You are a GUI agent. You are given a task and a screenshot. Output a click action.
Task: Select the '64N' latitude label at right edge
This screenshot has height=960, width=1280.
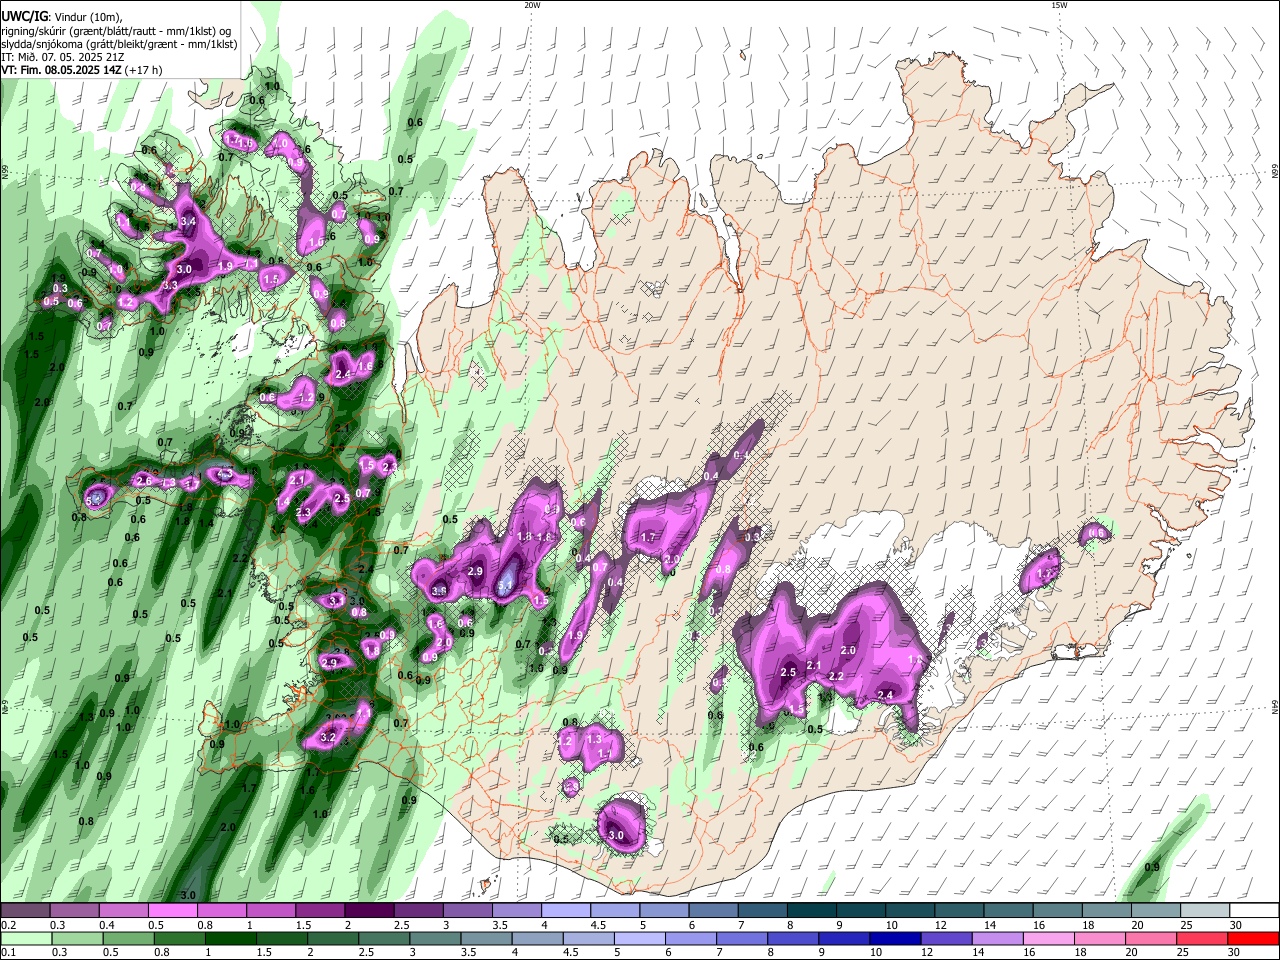tap(1275, 706)
